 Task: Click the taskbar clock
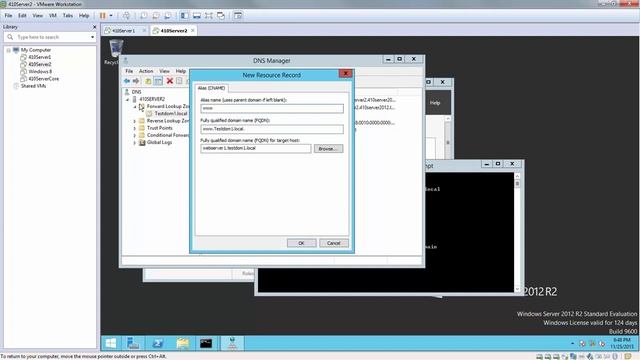pos(622,343)
